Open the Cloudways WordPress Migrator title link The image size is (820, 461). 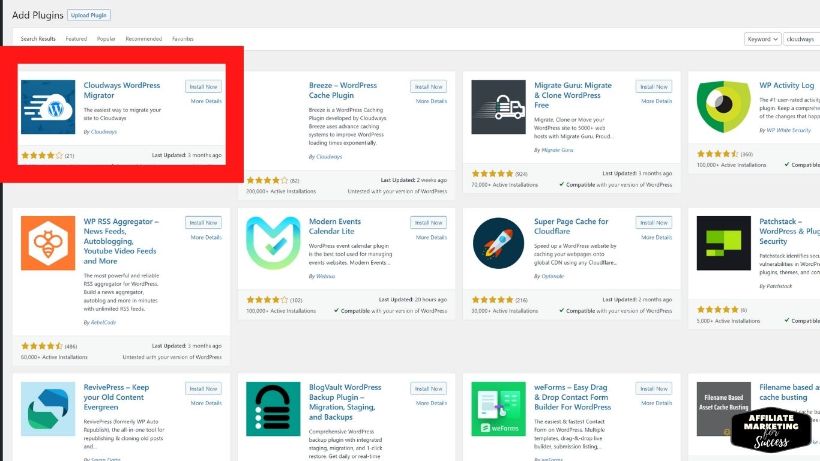click(122, 90)
